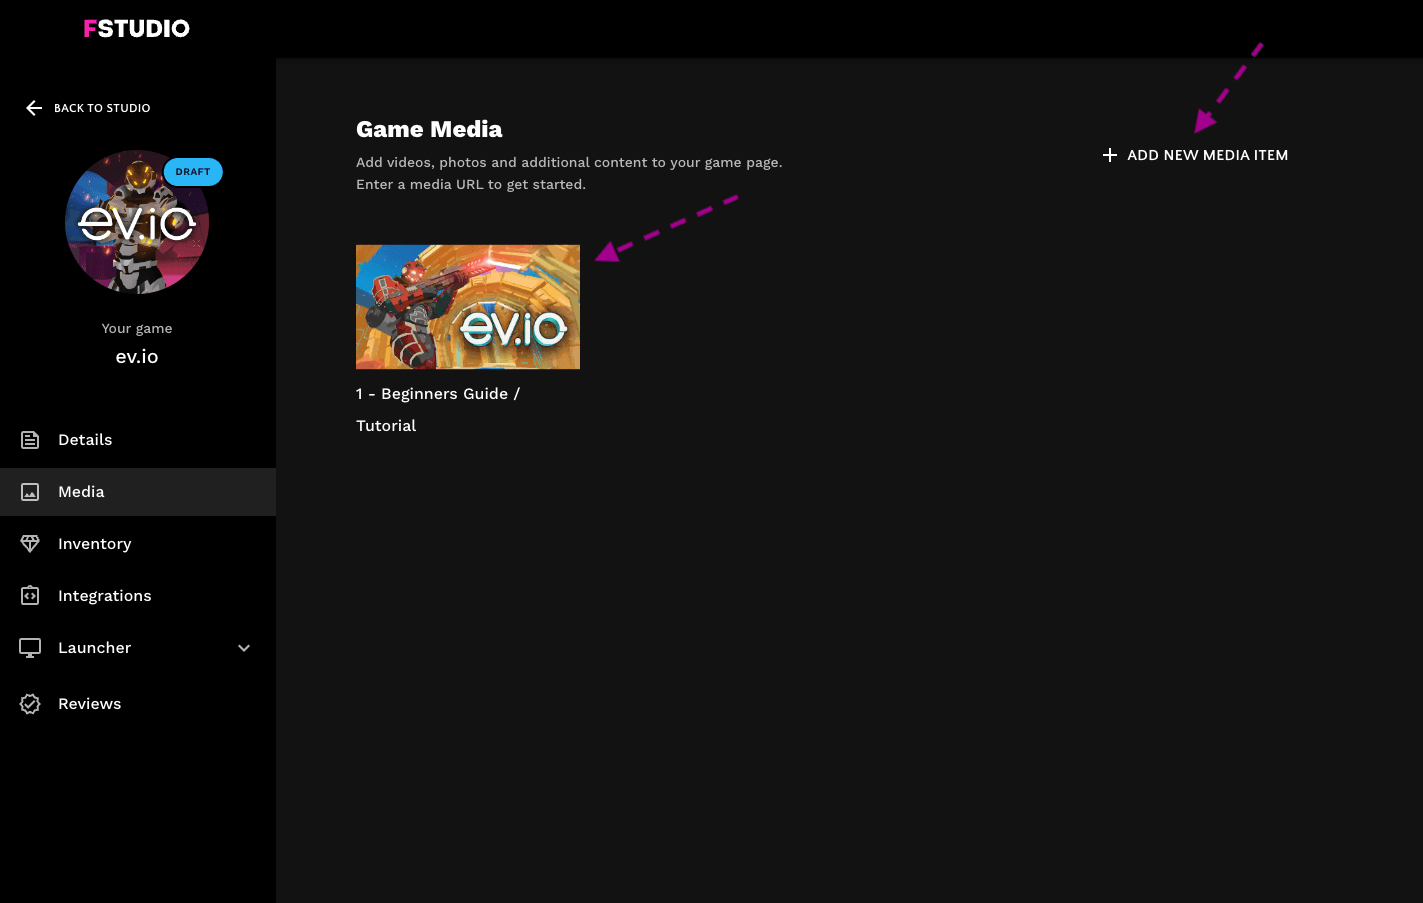Click the plus icon for new media
The image size is (1423, 903).
(x=1109, y=155)
